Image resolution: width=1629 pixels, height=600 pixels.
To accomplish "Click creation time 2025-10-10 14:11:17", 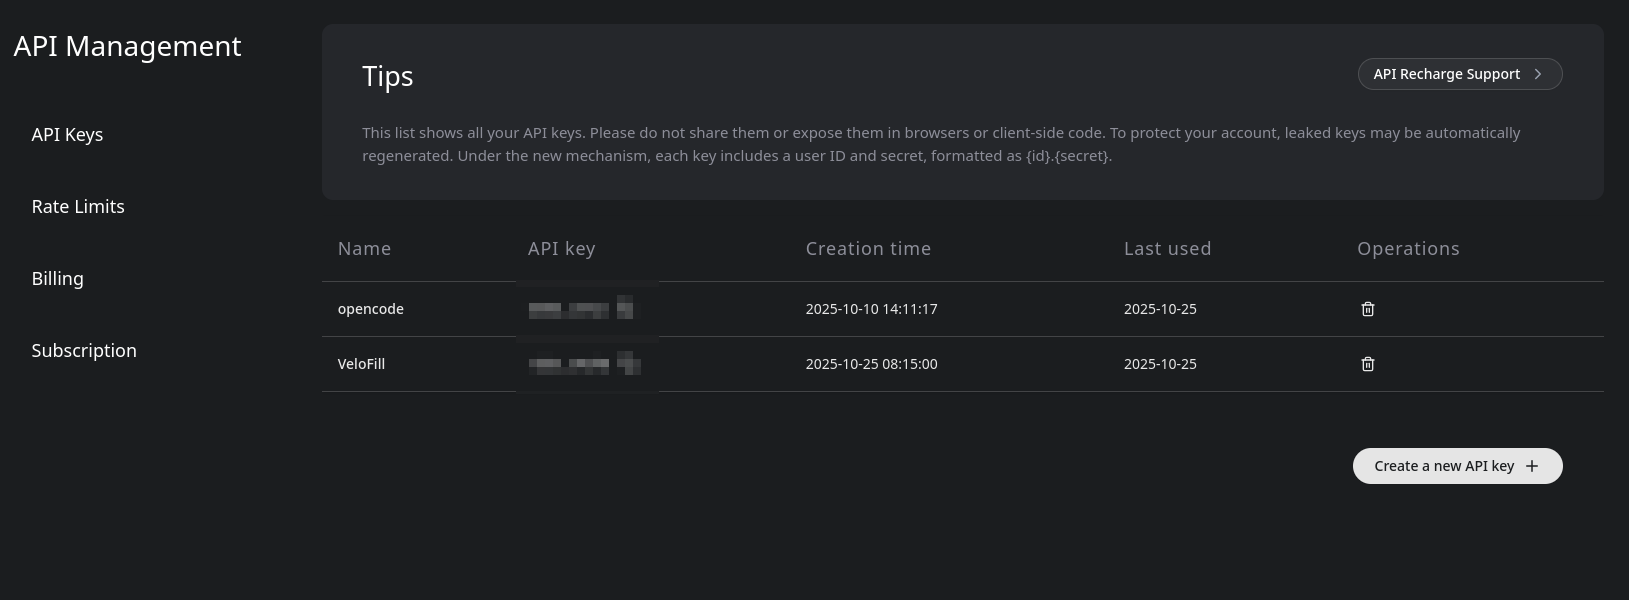I will (x=871, y=309).
